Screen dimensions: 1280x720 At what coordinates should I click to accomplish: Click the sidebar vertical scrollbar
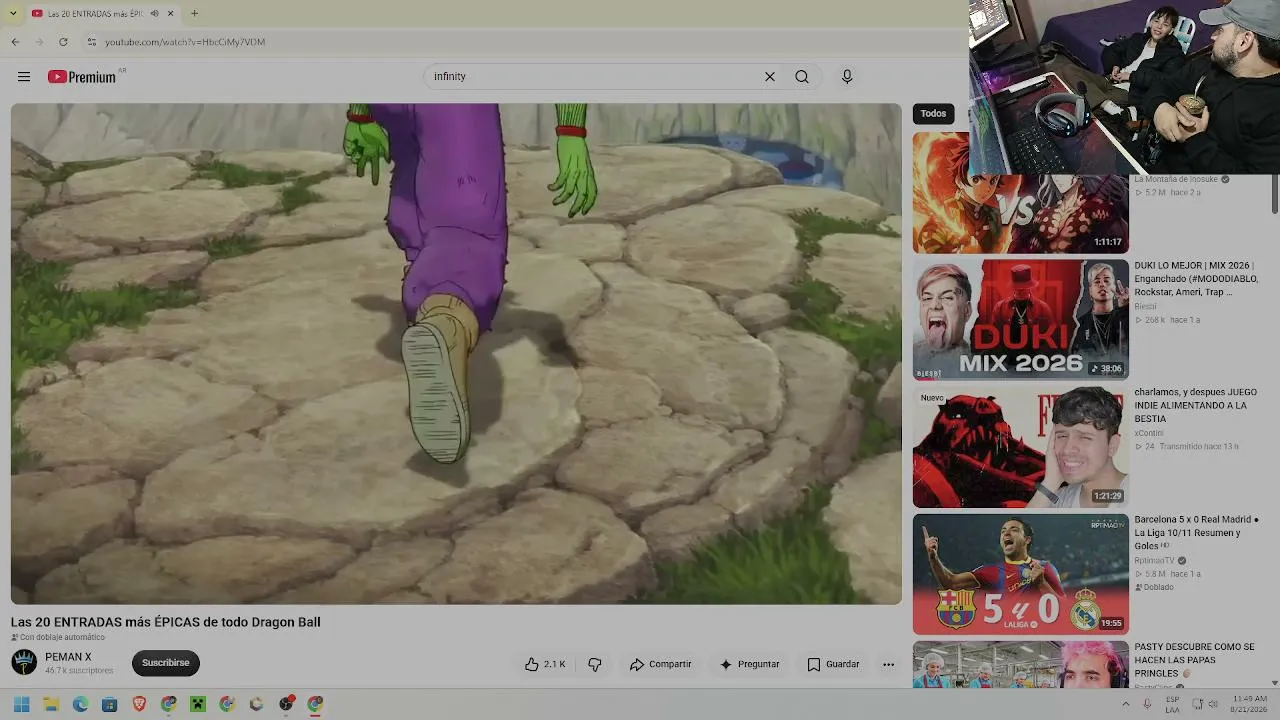point(1275,194)
